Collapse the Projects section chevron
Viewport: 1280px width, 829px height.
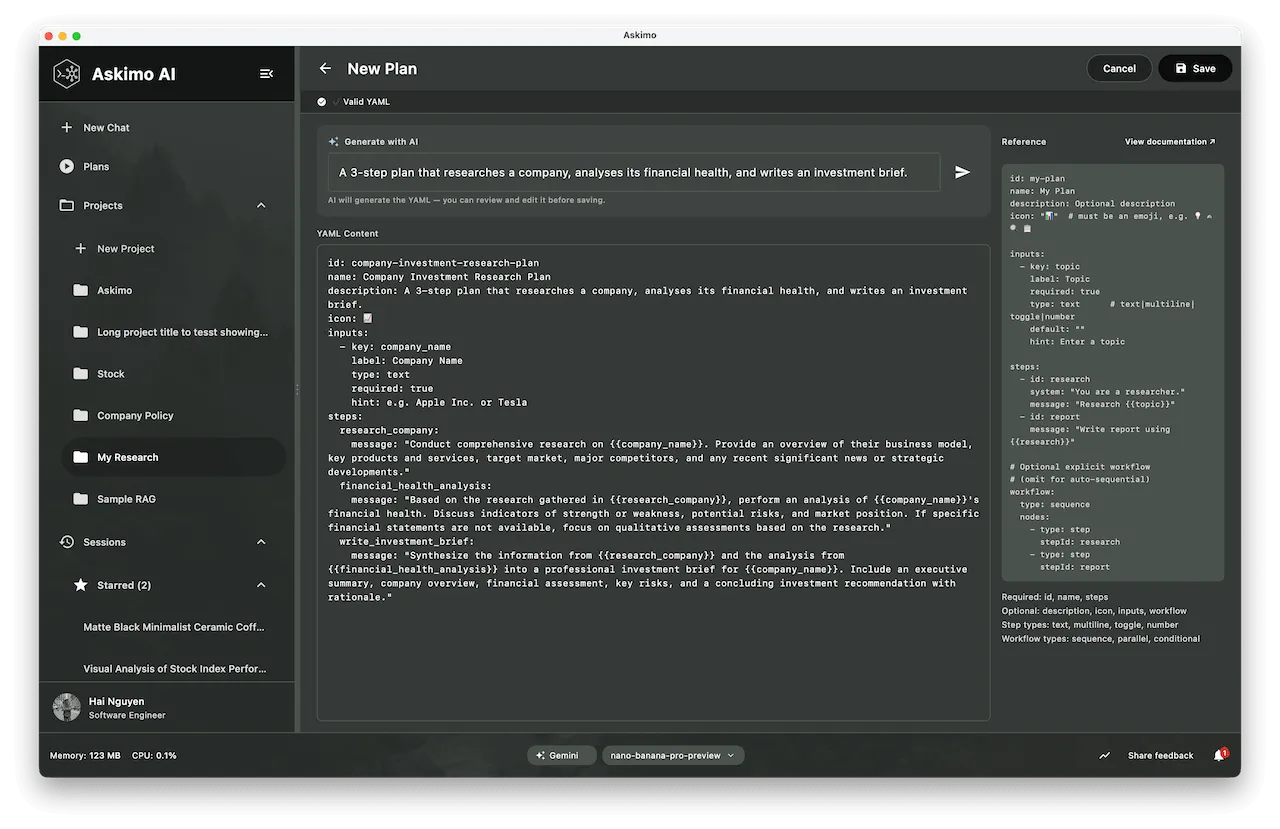coord(262,206)
